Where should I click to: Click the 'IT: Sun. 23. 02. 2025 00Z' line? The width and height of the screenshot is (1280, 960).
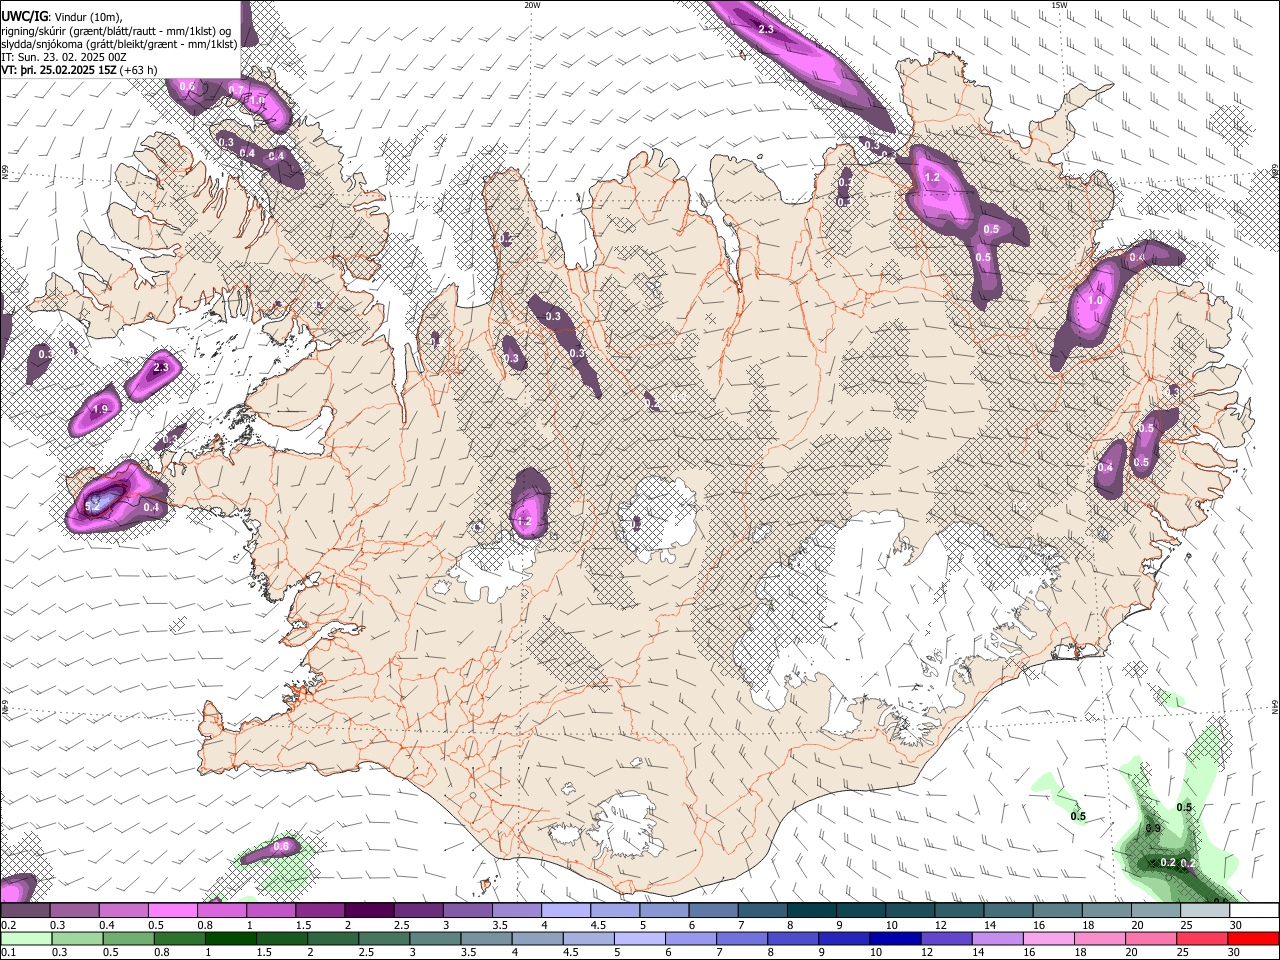[x=64, y=57]
